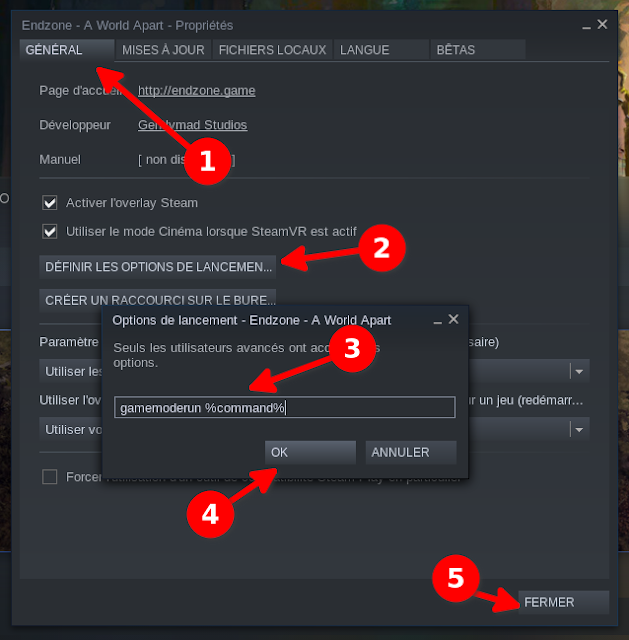Select the GÉNÉRAL tab

pyautogui.click(x=67, y=50)
